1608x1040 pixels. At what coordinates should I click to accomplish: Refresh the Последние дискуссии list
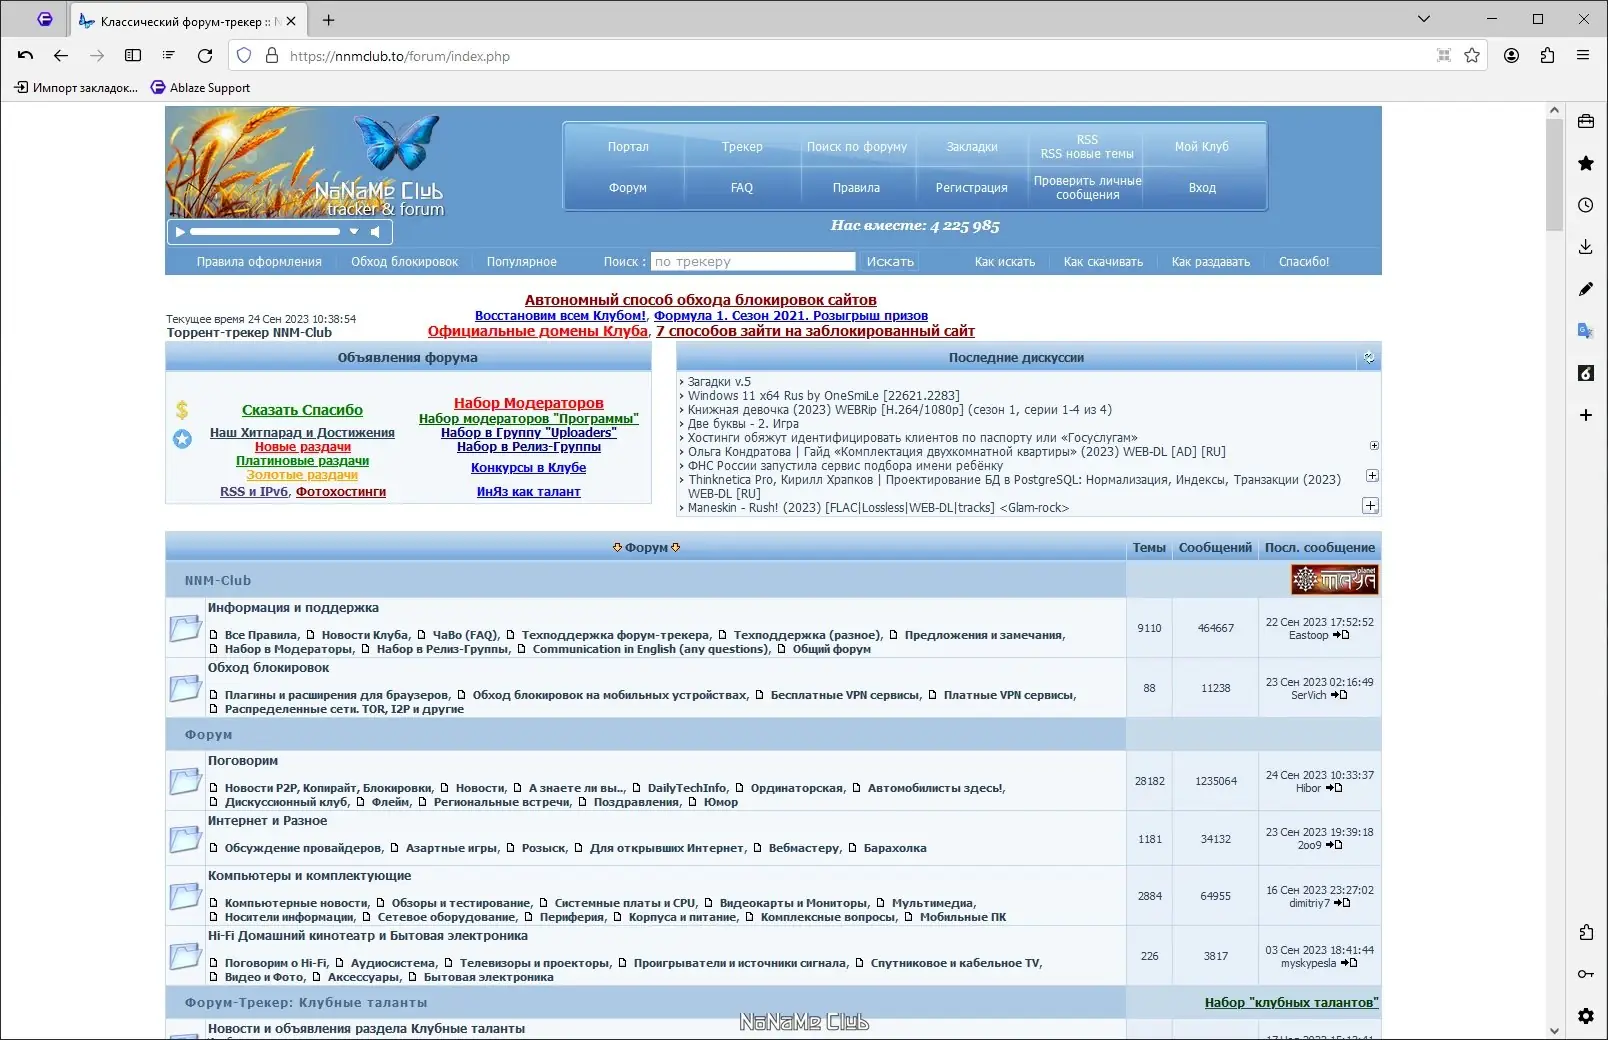click(1369, 358)
